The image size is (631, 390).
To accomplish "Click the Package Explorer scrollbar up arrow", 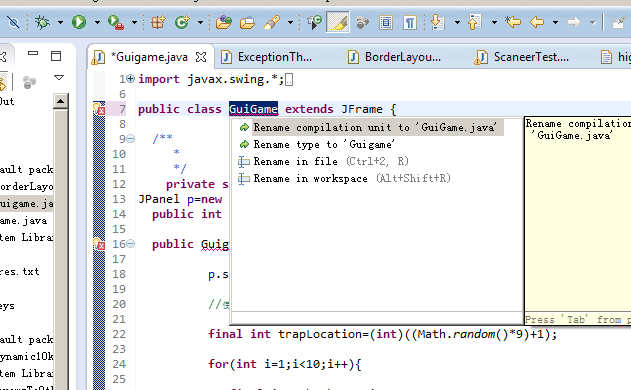I will [x=60, y=101].
